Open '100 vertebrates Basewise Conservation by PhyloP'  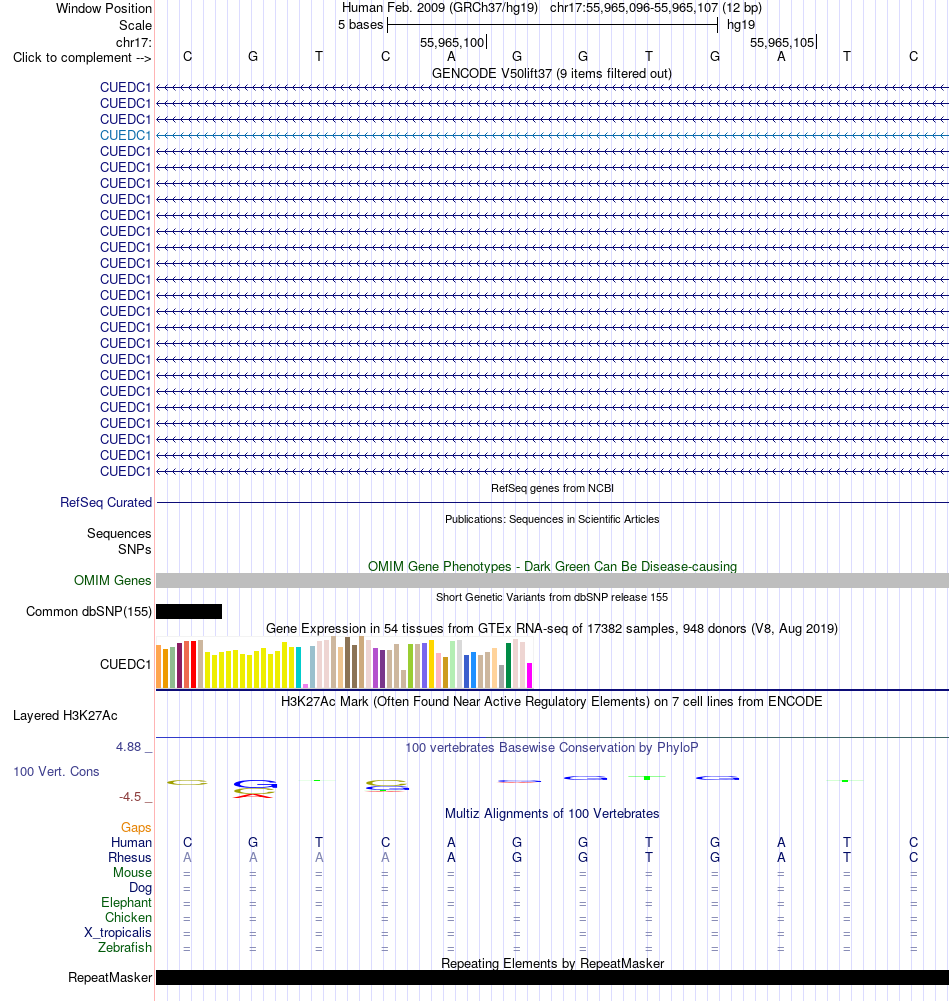point(552,748)
